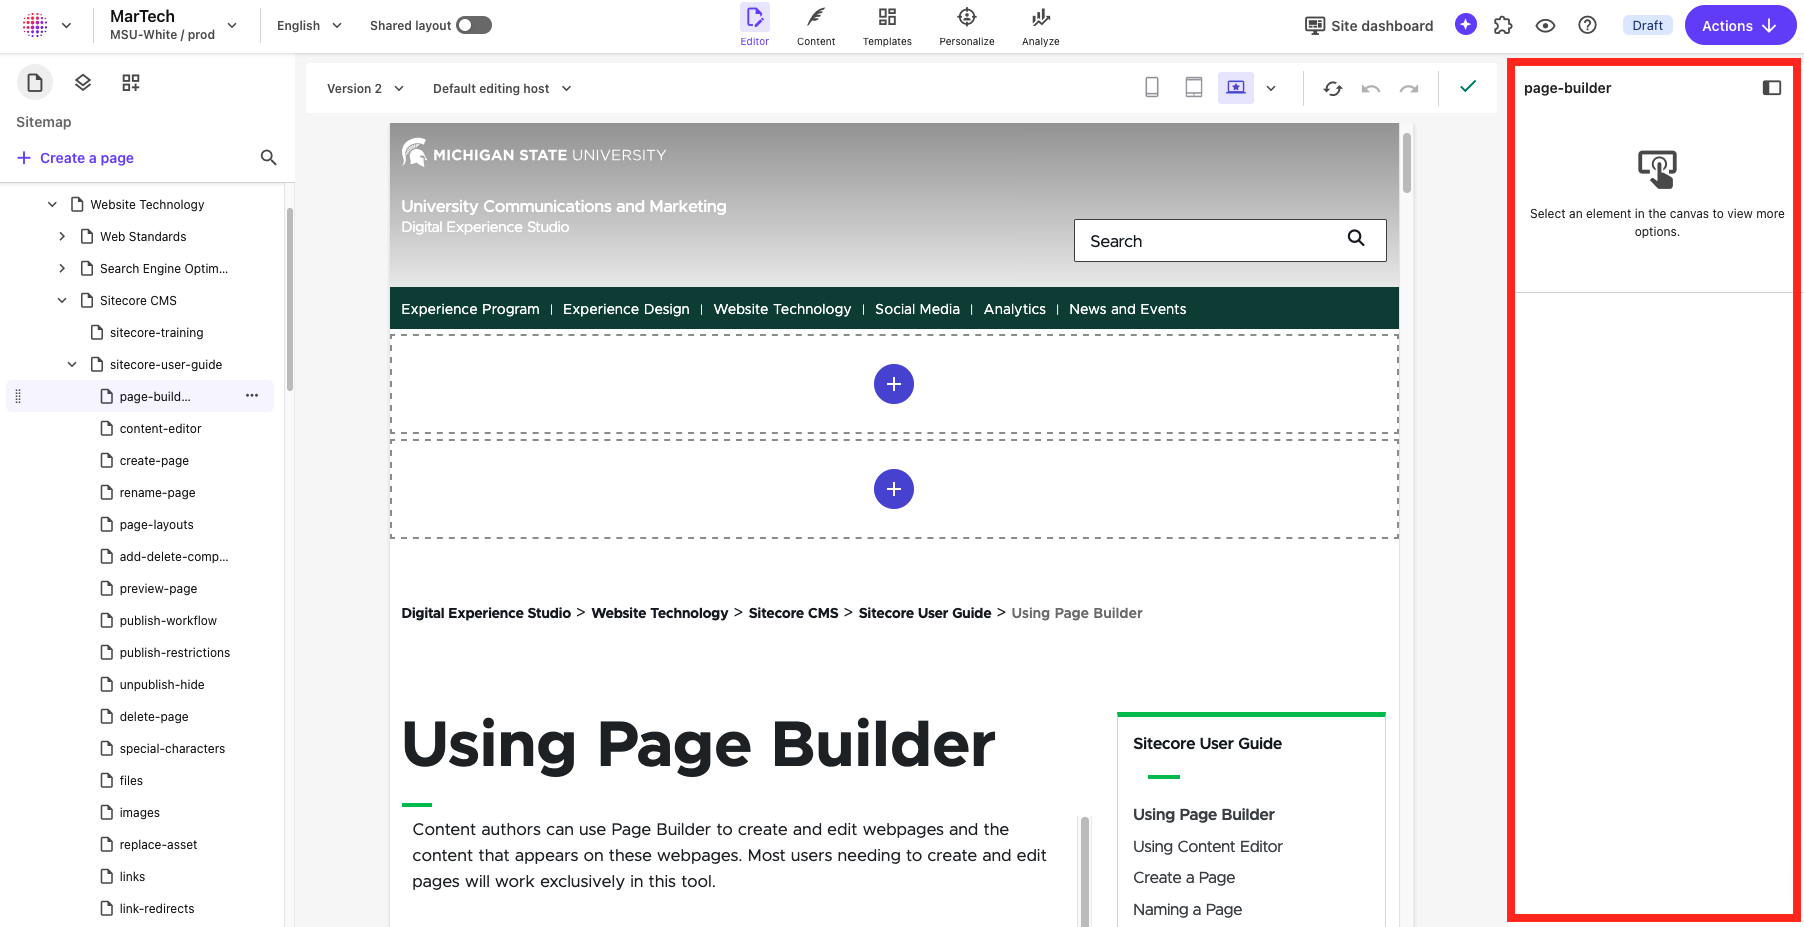This screenshot has height=927, width=1804.
Task: Click Digital Experience Studio breadcrumb link
Action: click(x=486, y=613)
